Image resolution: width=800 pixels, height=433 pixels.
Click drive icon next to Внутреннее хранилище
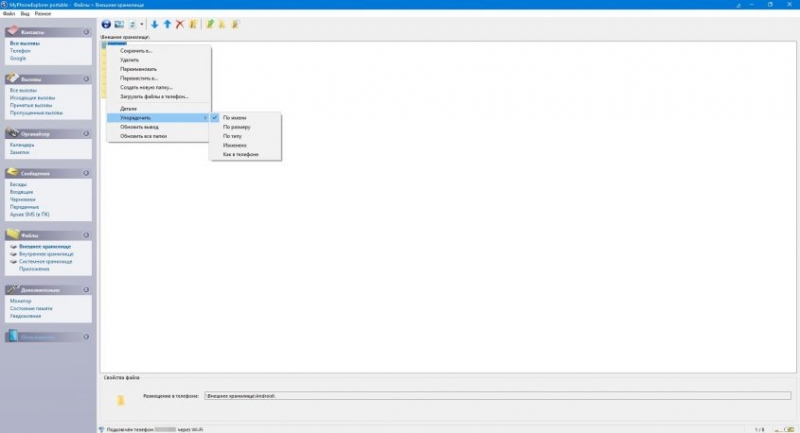coord(14,254)
